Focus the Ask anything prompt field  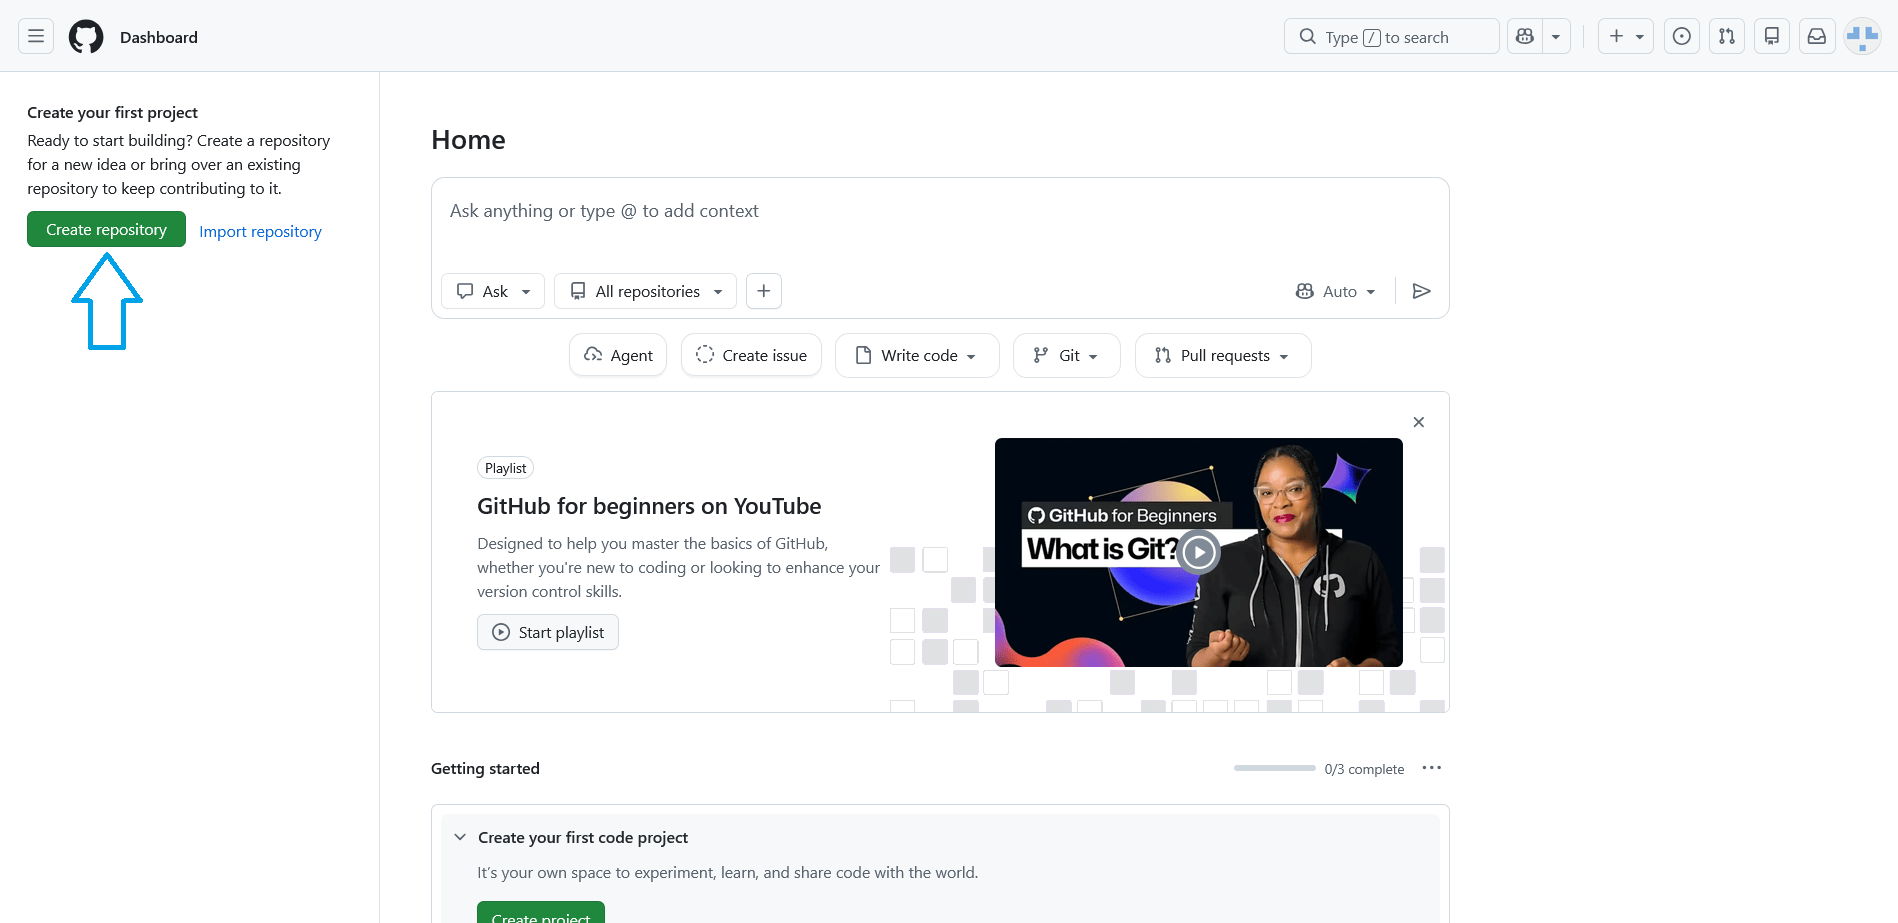coord(940,211)
